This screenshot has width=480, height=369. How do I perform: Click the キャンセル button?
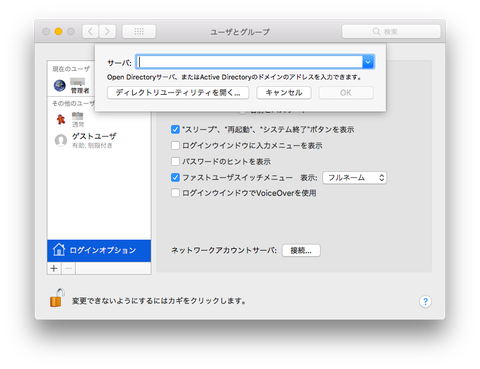coord(284,93)
